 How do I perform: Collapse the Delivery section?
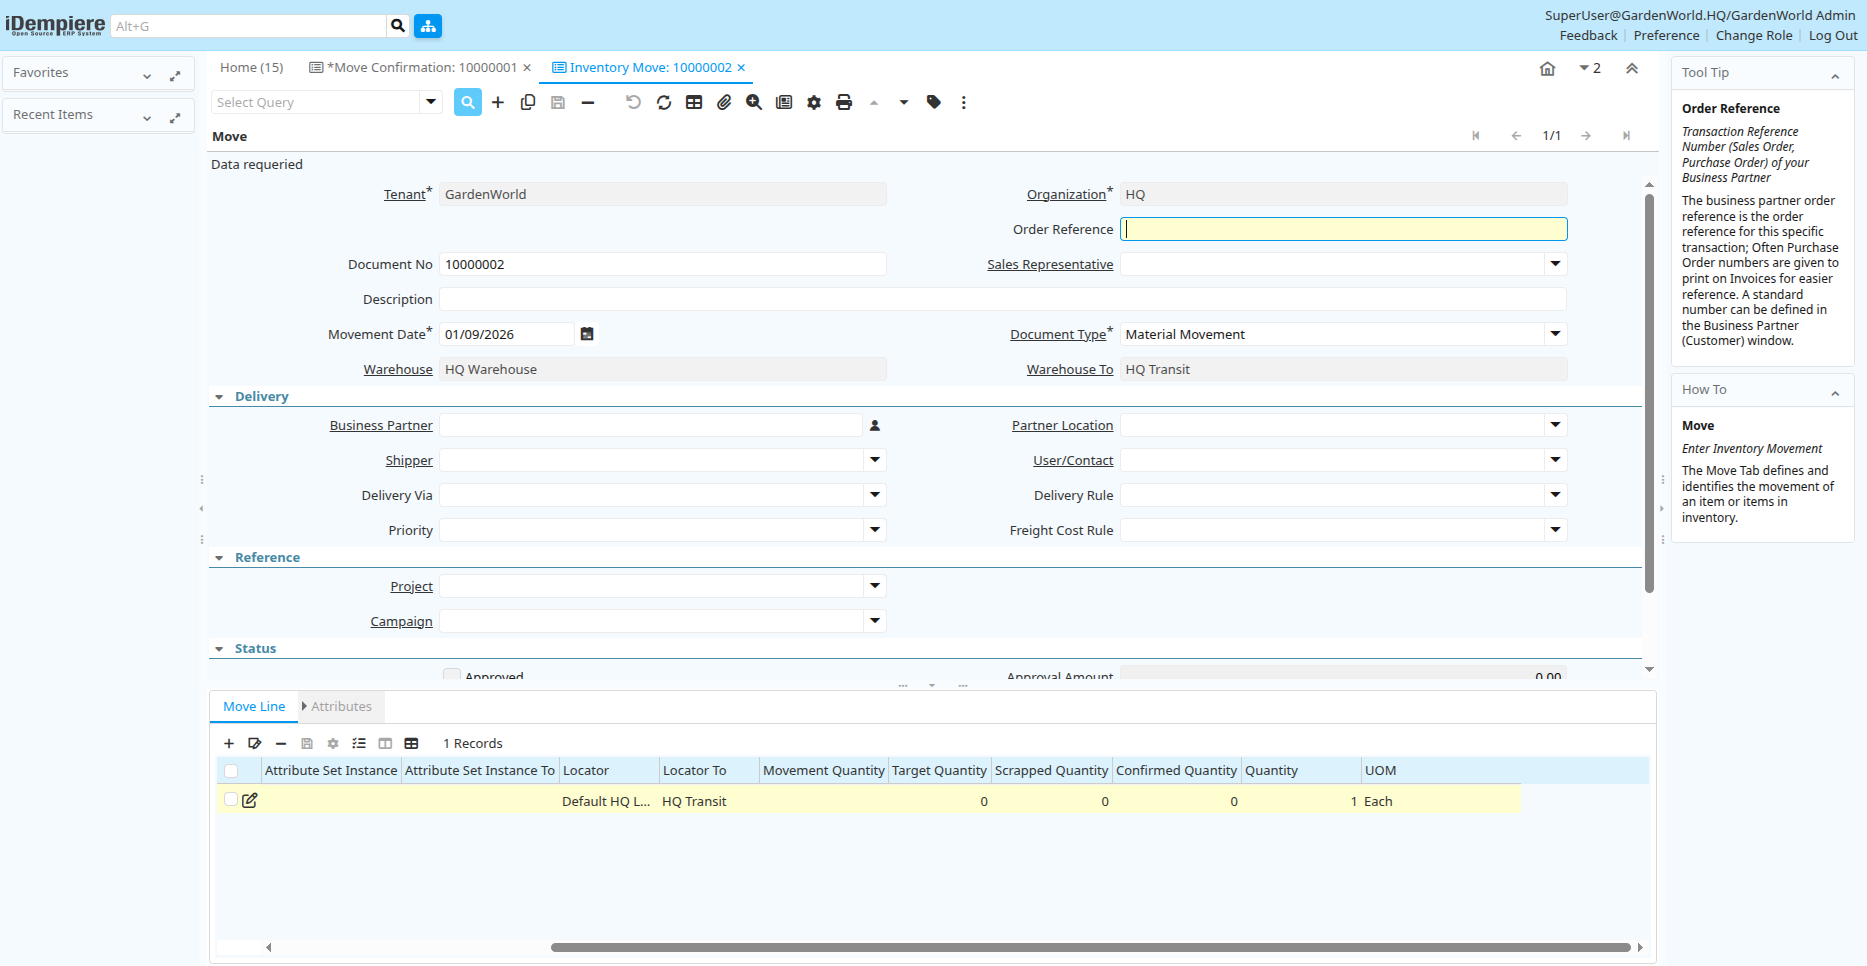coord(219,396)
